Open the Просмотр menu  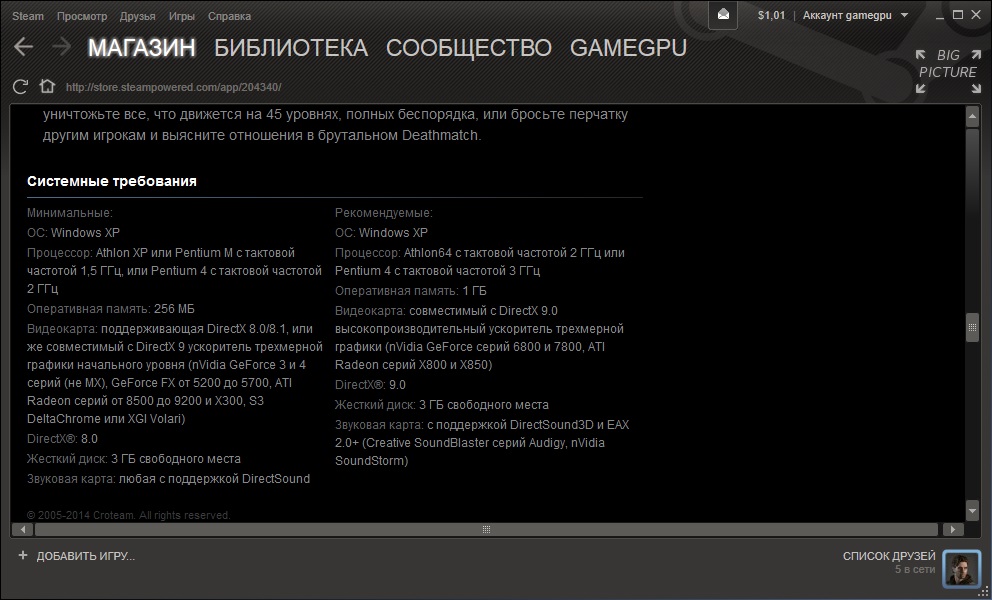click(82, 16)
